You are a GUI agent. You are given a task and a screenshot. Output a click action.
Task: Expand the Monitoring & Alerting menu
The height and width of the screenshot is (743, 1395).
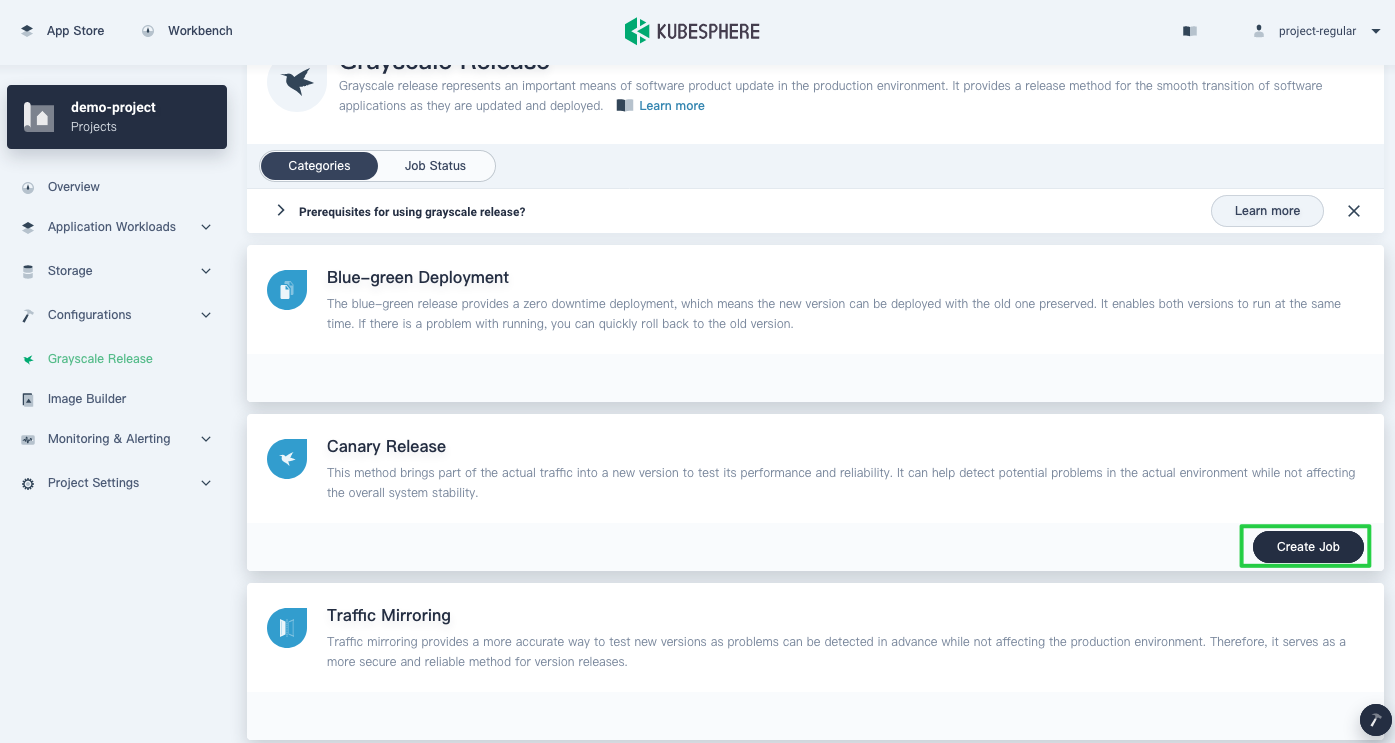pos(109,438)
